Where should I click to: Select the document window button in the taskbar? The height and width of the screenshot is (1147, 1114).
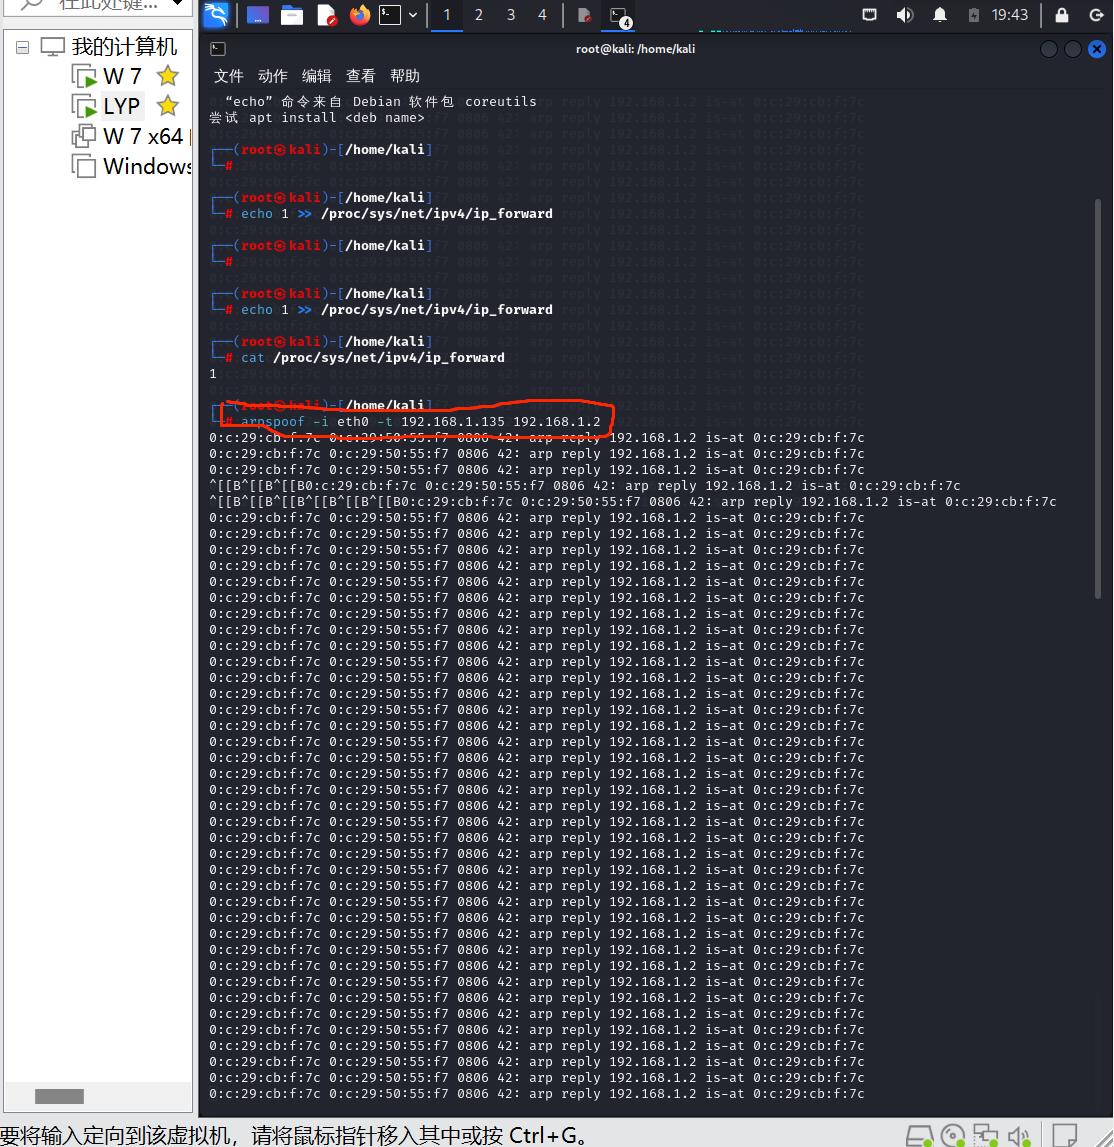click(x=584, y=15)
